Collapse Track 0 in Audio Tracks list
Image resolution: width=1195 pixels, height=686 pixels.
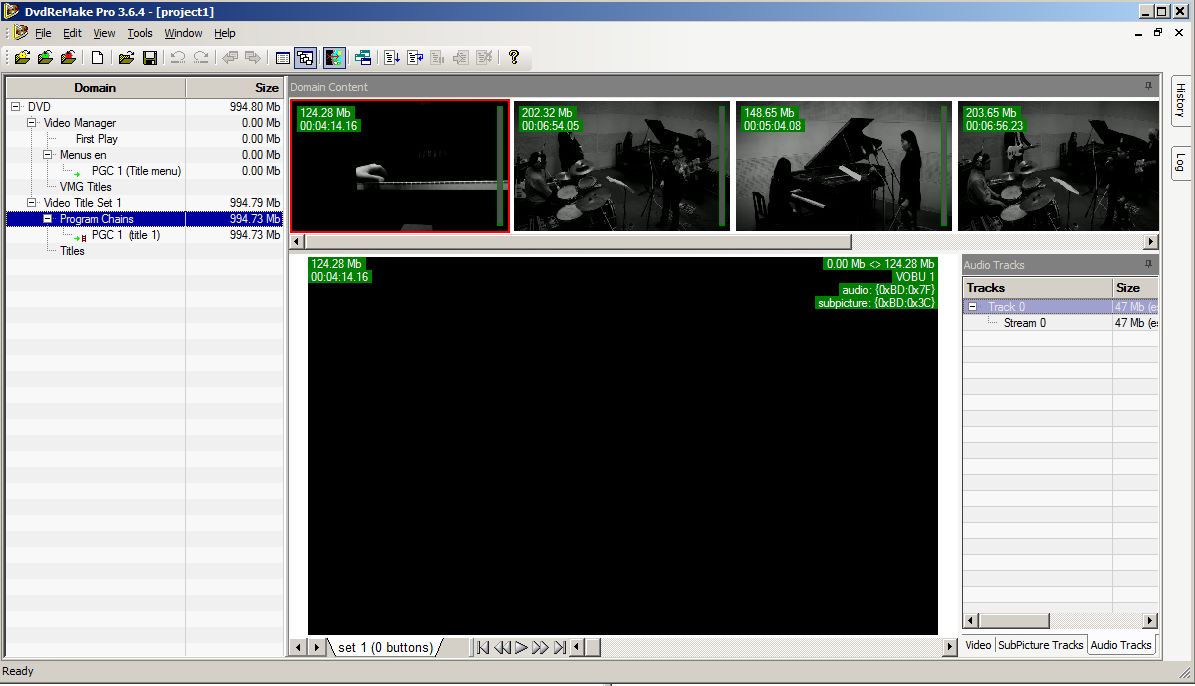click(972, 306)
